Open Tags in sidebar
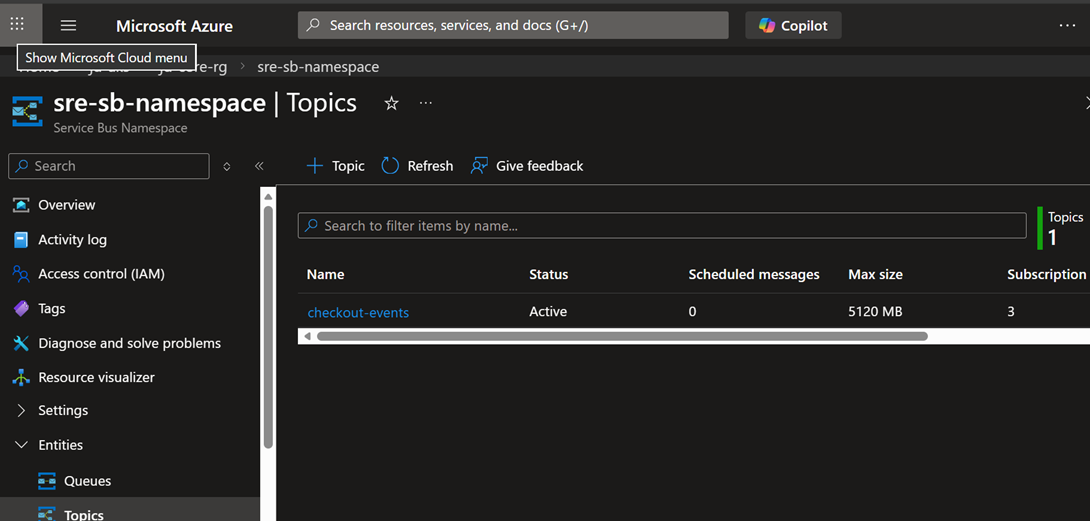Screen dimensions: 1090x521 pyautogui.click(x=51, y=309)
